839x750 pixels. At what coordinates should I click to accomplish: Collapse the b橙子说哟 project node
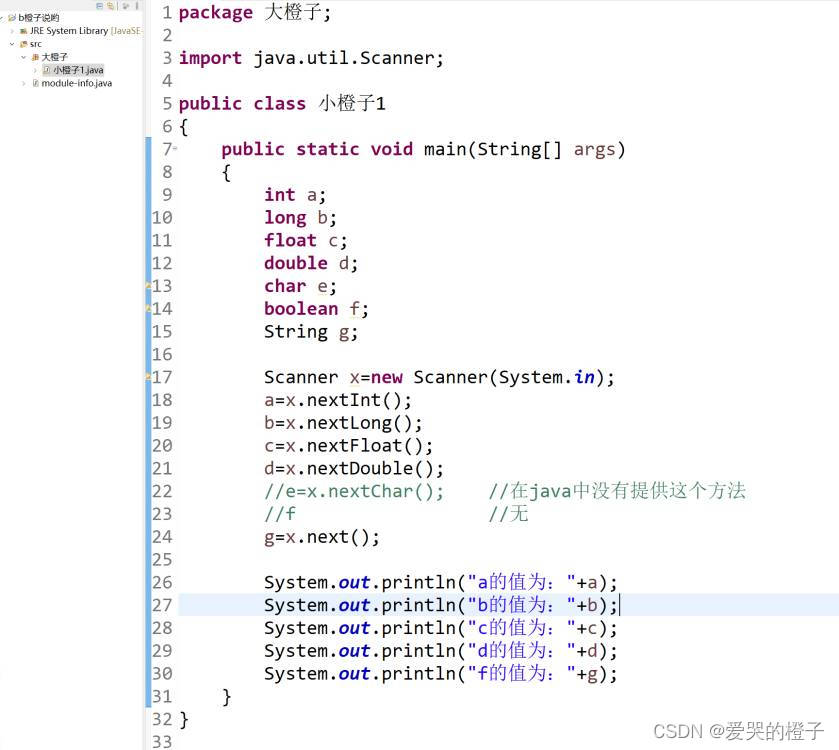click(2, 18)
